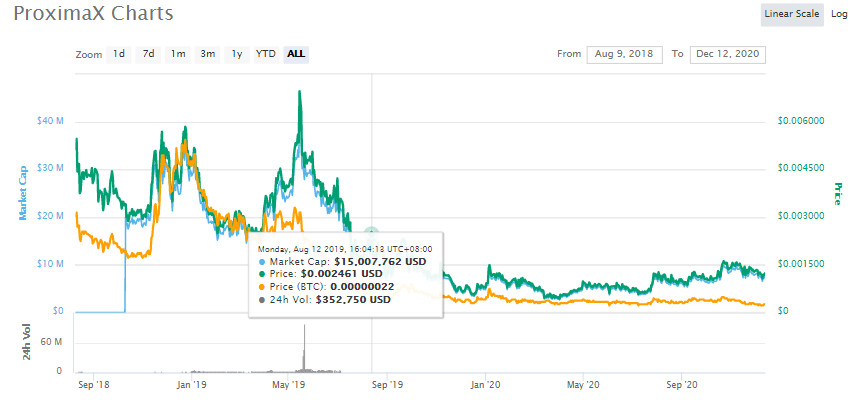Click the tooltip Price (BTC) 0.00000022 value
The width and height of the screenshot is (850, 400).
pyautogui.click(x=363, y=287)
